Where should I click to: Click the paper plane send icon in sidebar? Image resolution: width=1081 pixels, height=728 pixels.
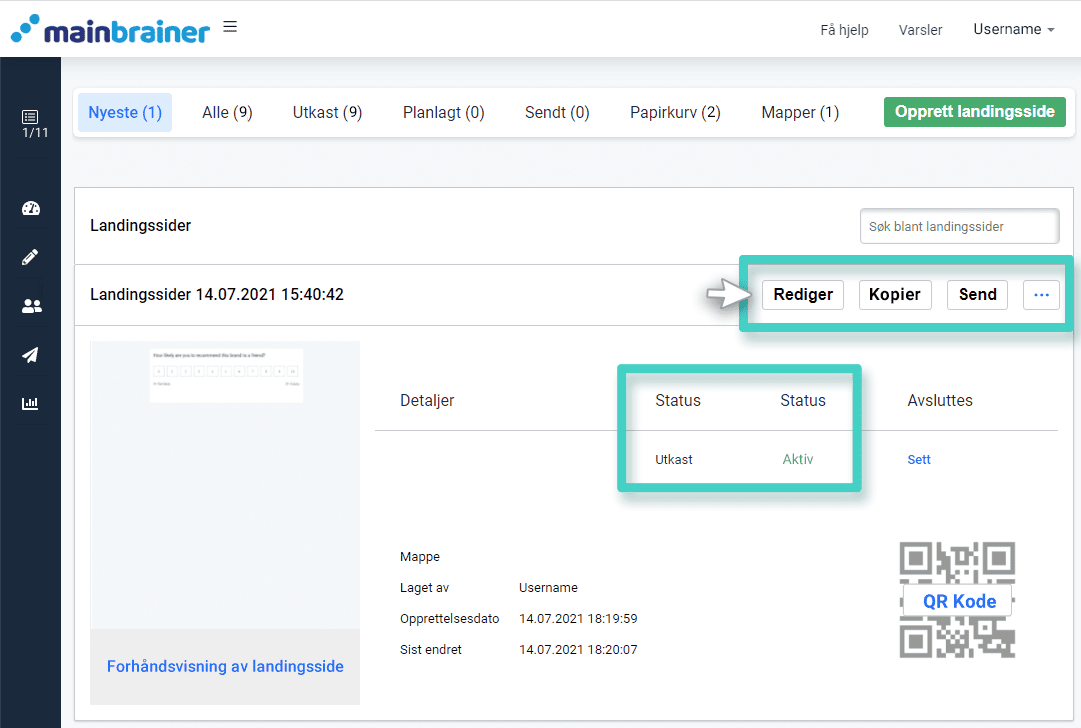coord(30,355)
